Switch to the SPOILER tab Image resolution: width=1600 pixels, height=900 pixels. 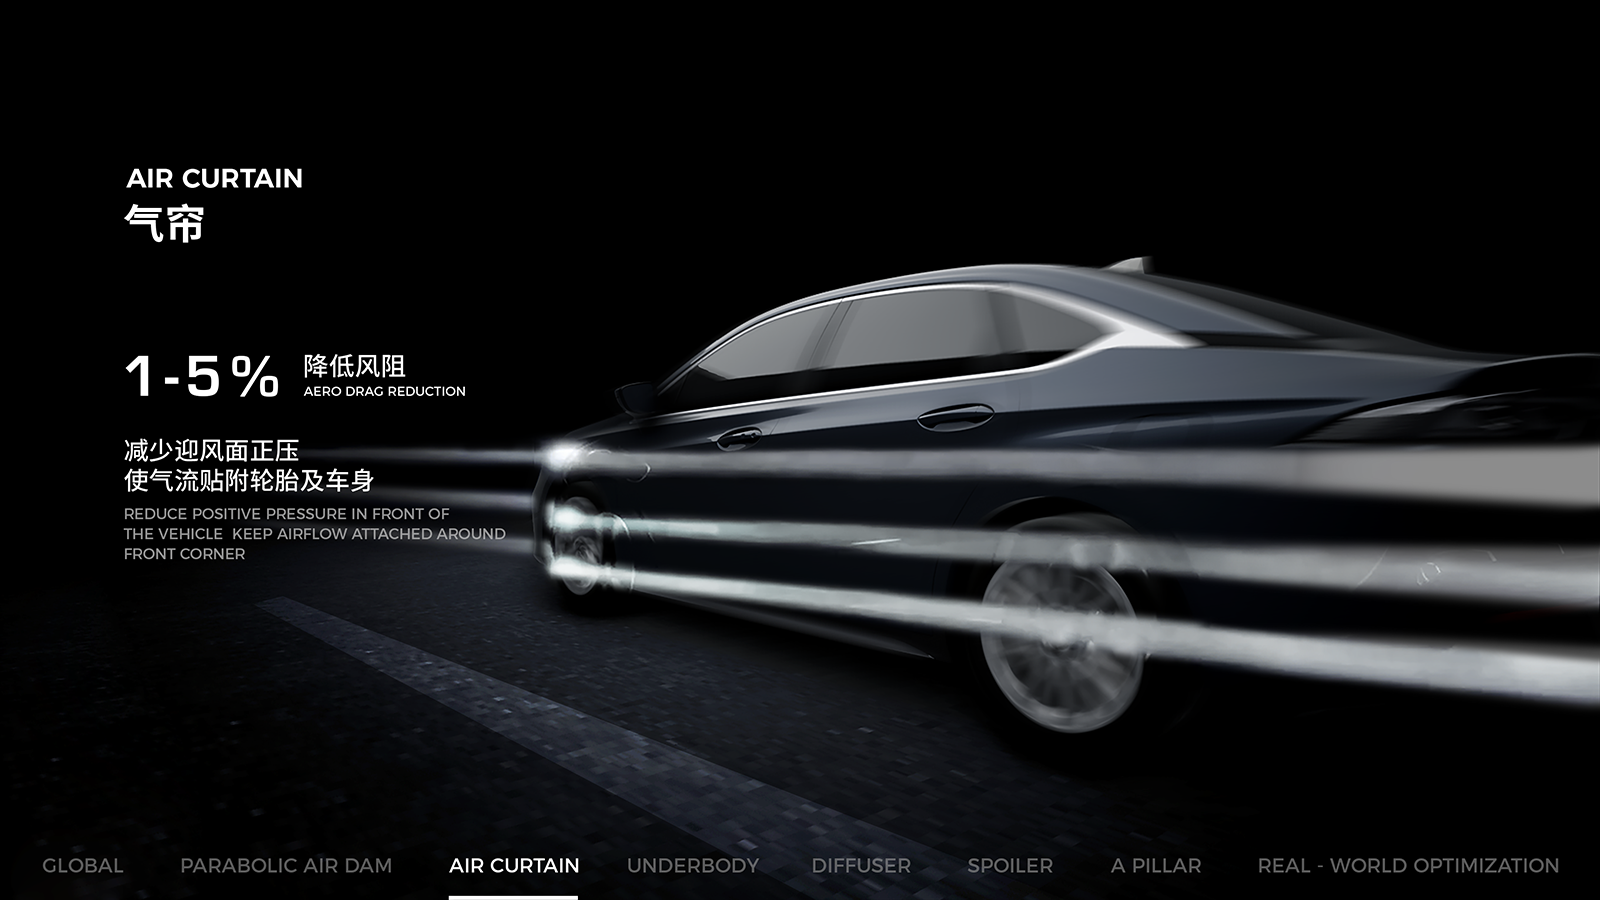1010,866
